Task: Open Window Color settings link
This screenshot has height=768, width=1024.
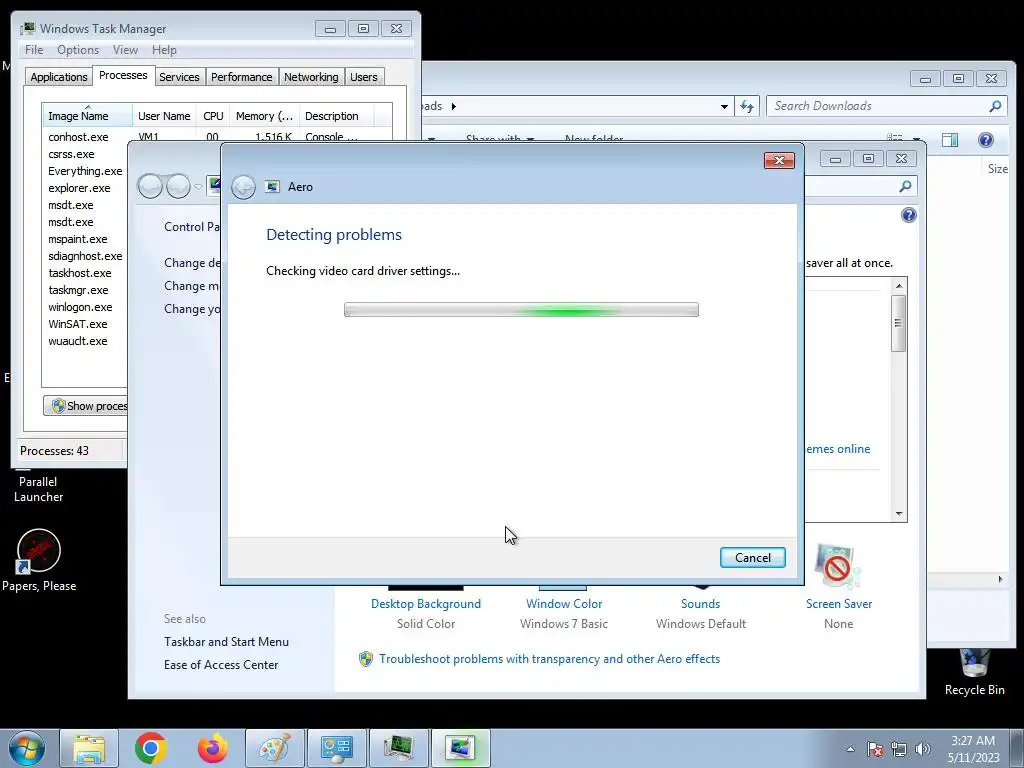Action: (564, 603)
